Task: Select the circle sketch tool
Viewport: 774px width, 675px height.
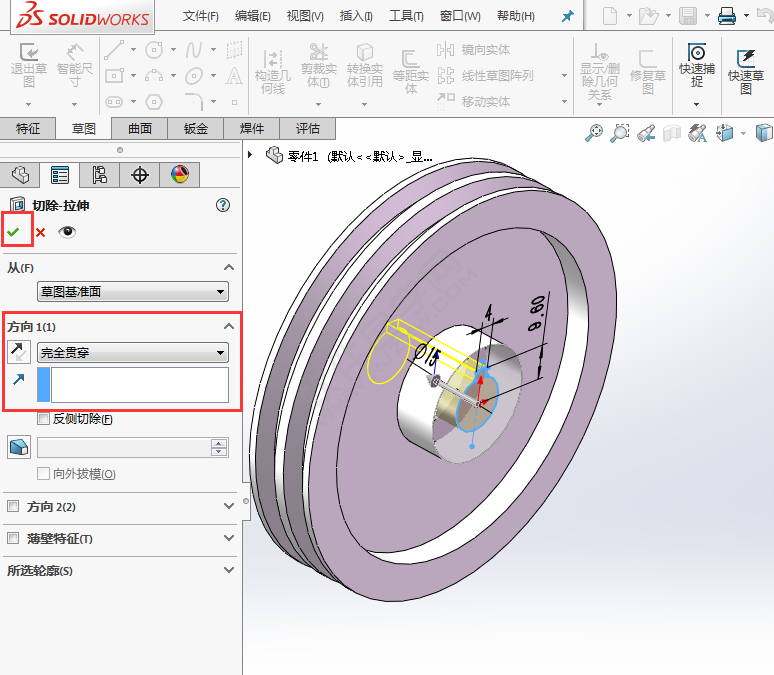Action: pos(154,49)
